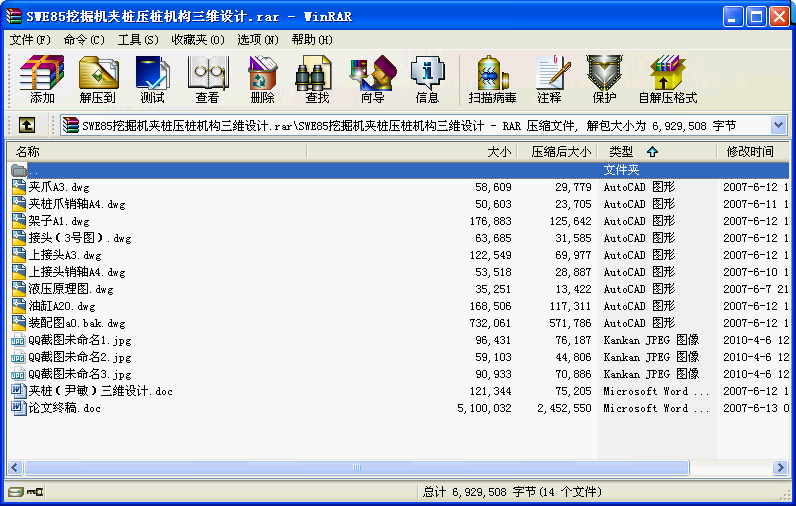Click size value 5,100,032
This screenshot has height=506, width=796.
[x=484, y=408]
